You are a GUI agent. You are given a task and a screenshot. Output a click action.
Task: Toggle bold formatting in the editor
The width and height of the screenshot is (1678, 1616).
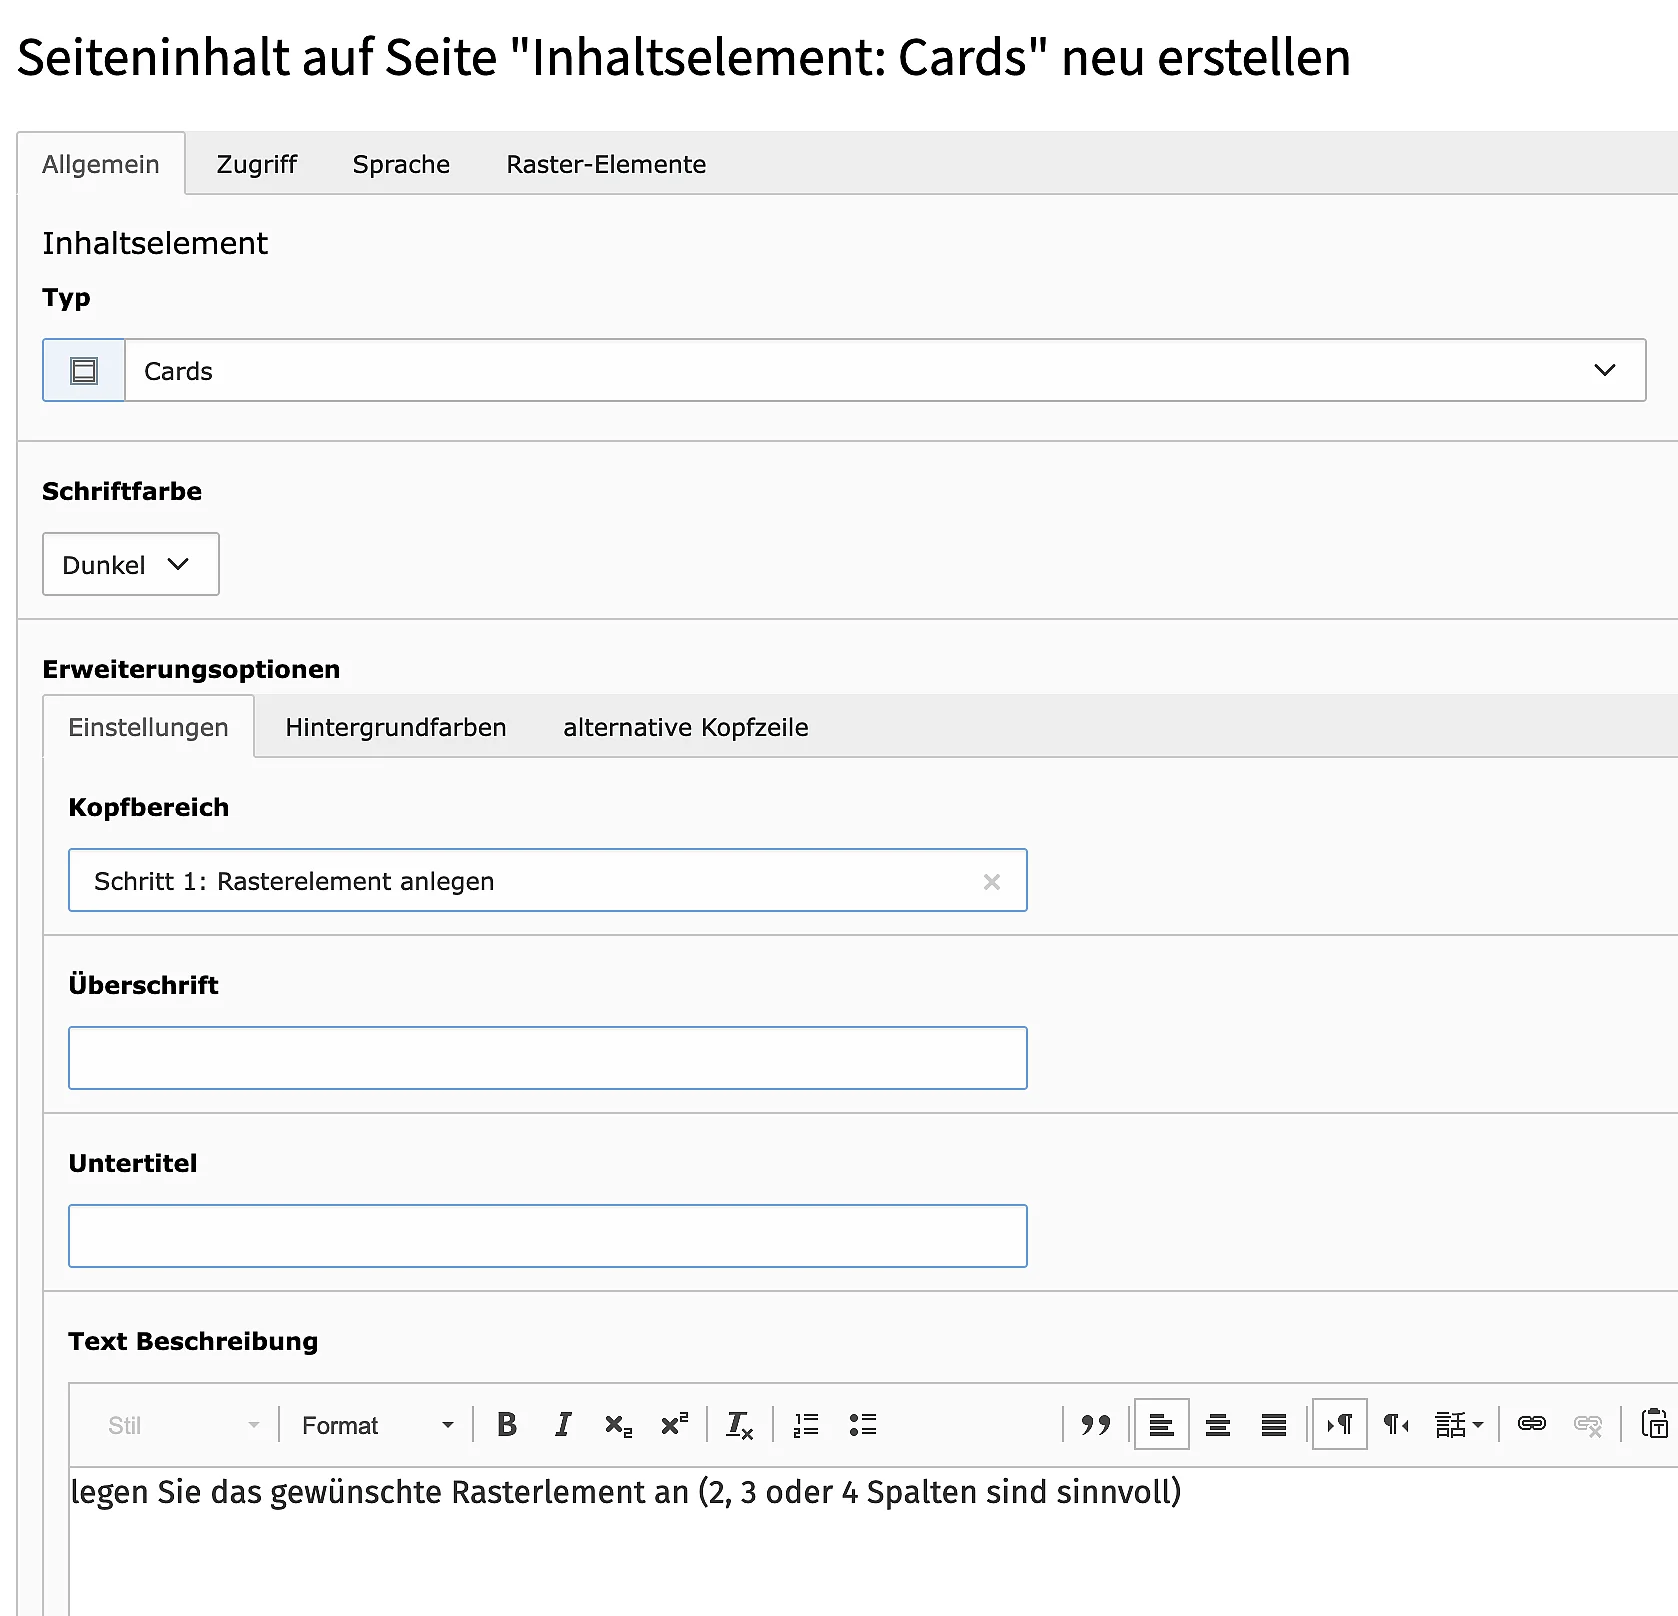(507, 1424)
